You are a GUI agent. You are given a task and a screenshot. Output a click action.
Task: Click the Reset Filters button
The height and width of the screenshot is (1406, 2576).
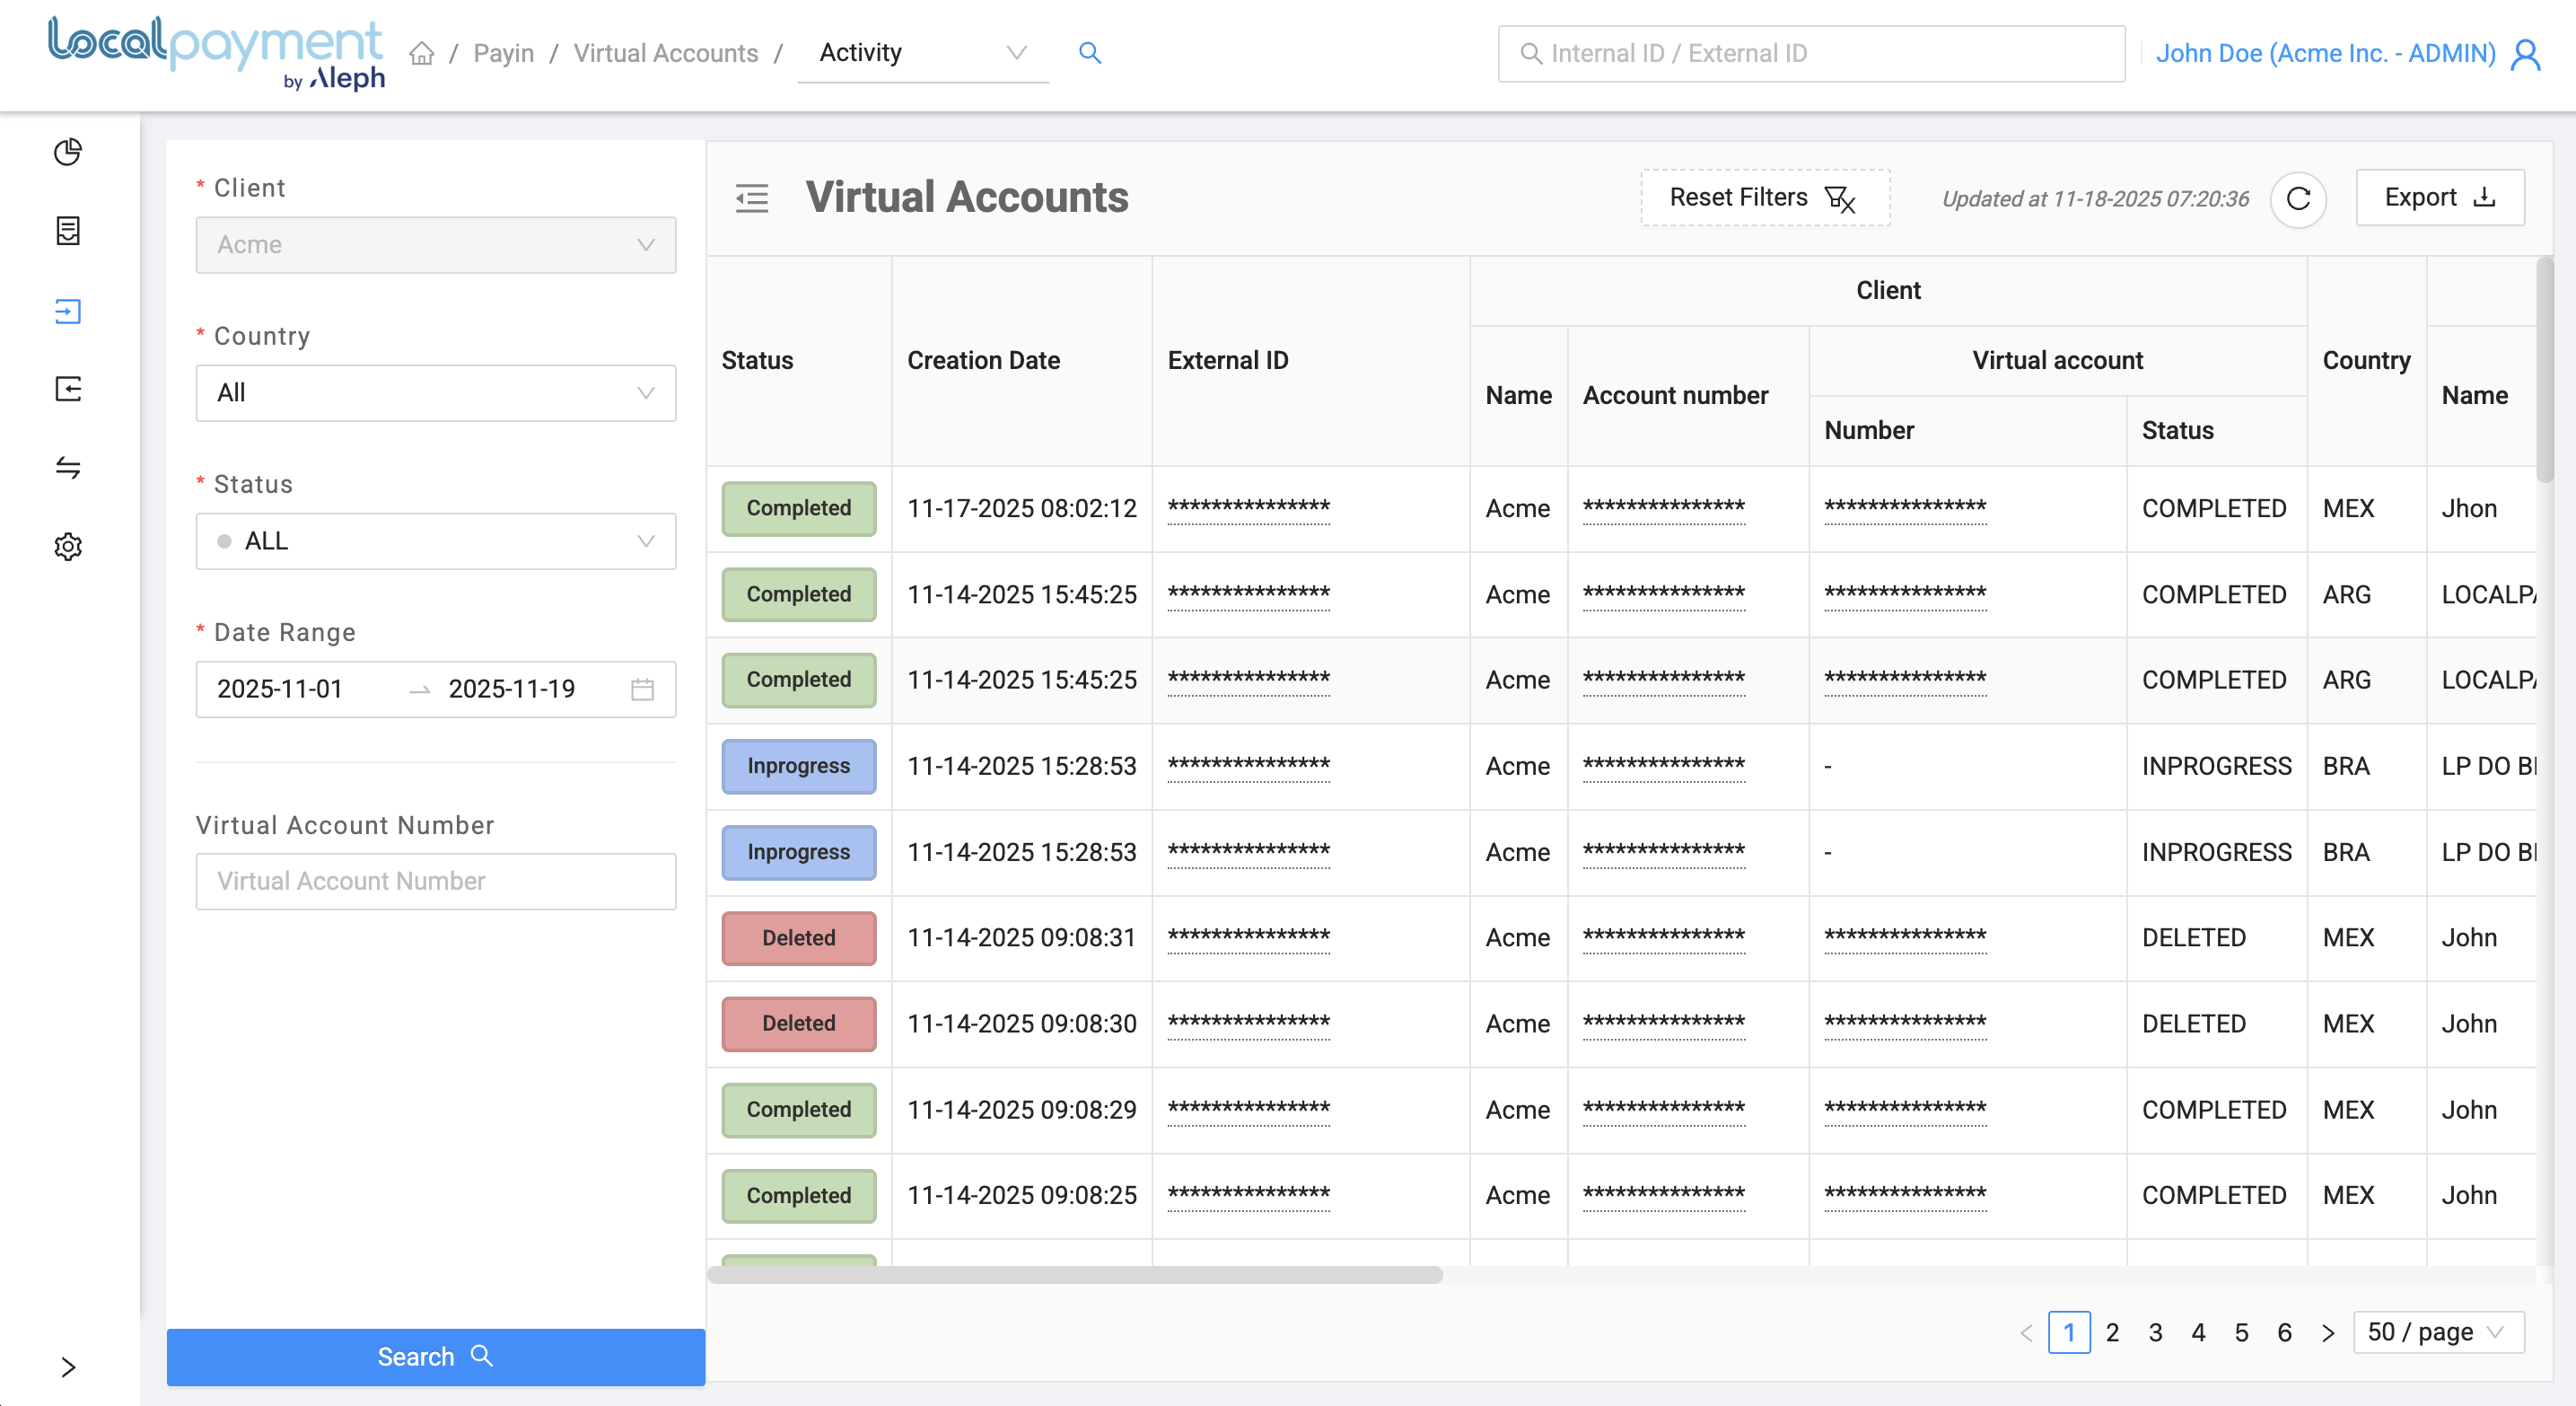coord(1764,198)
